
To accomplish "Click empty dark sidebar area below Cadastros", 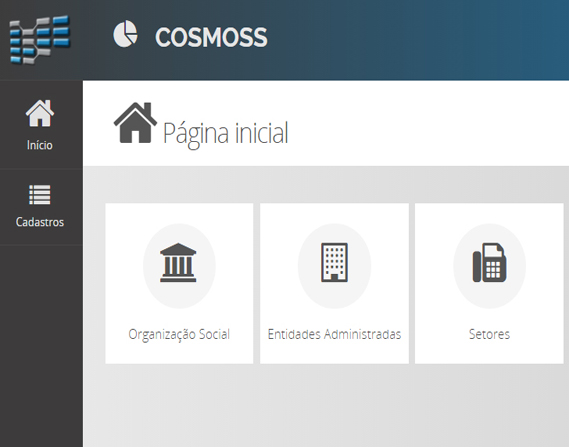I will [41, 345].
